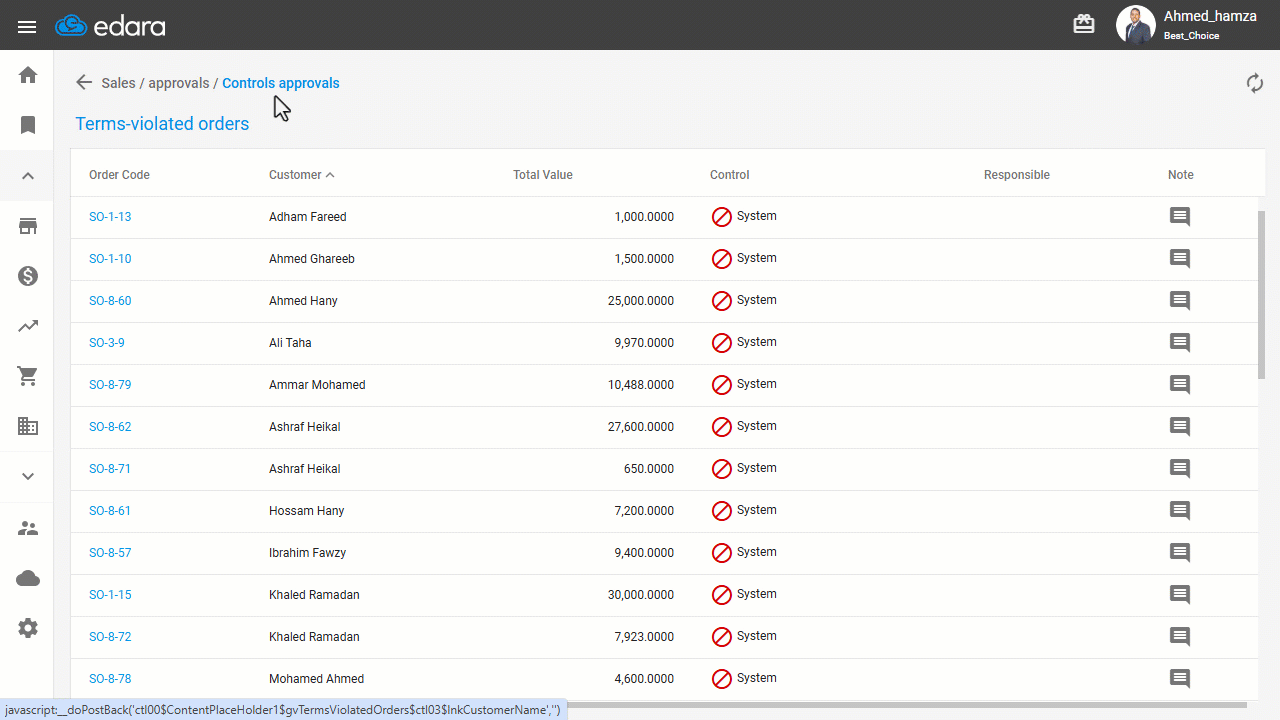Open order SO-1-13
The height and width of the screenshot is (720, 1280).
[x=110, y=217]
